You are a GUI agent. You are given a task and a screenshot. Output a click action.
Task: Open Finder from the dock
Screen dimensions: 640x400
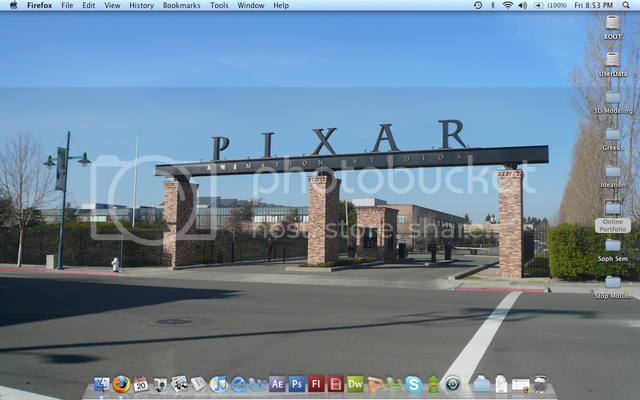pyautogui.click(x=101, y=384)
